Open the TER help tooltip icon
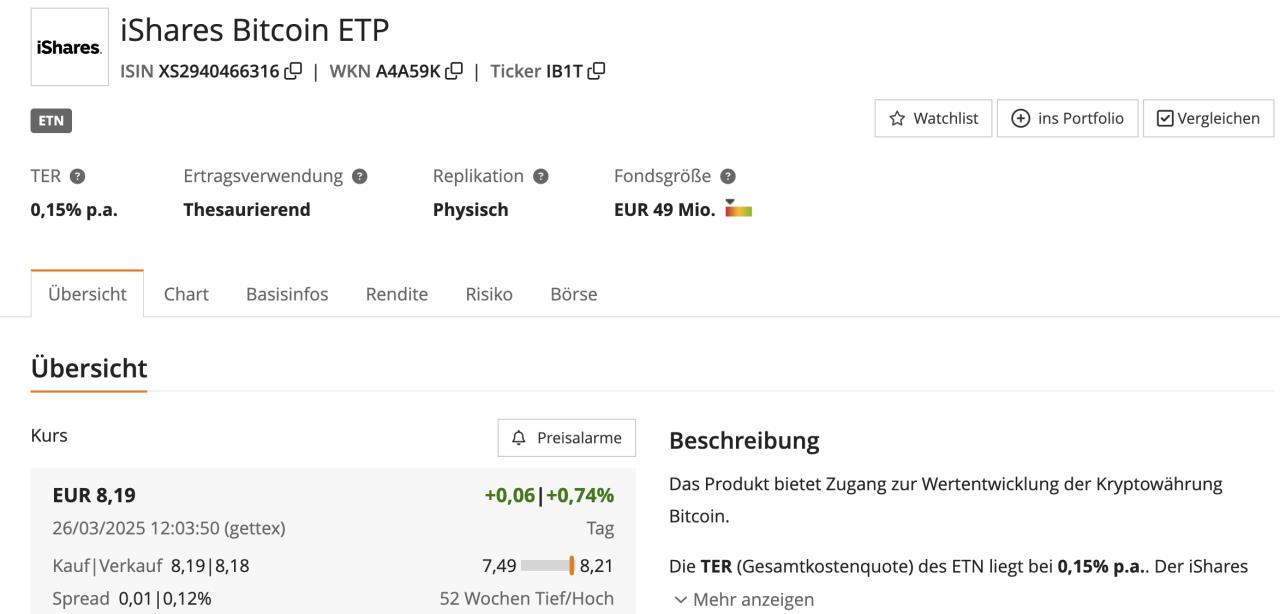 (76, 176)
